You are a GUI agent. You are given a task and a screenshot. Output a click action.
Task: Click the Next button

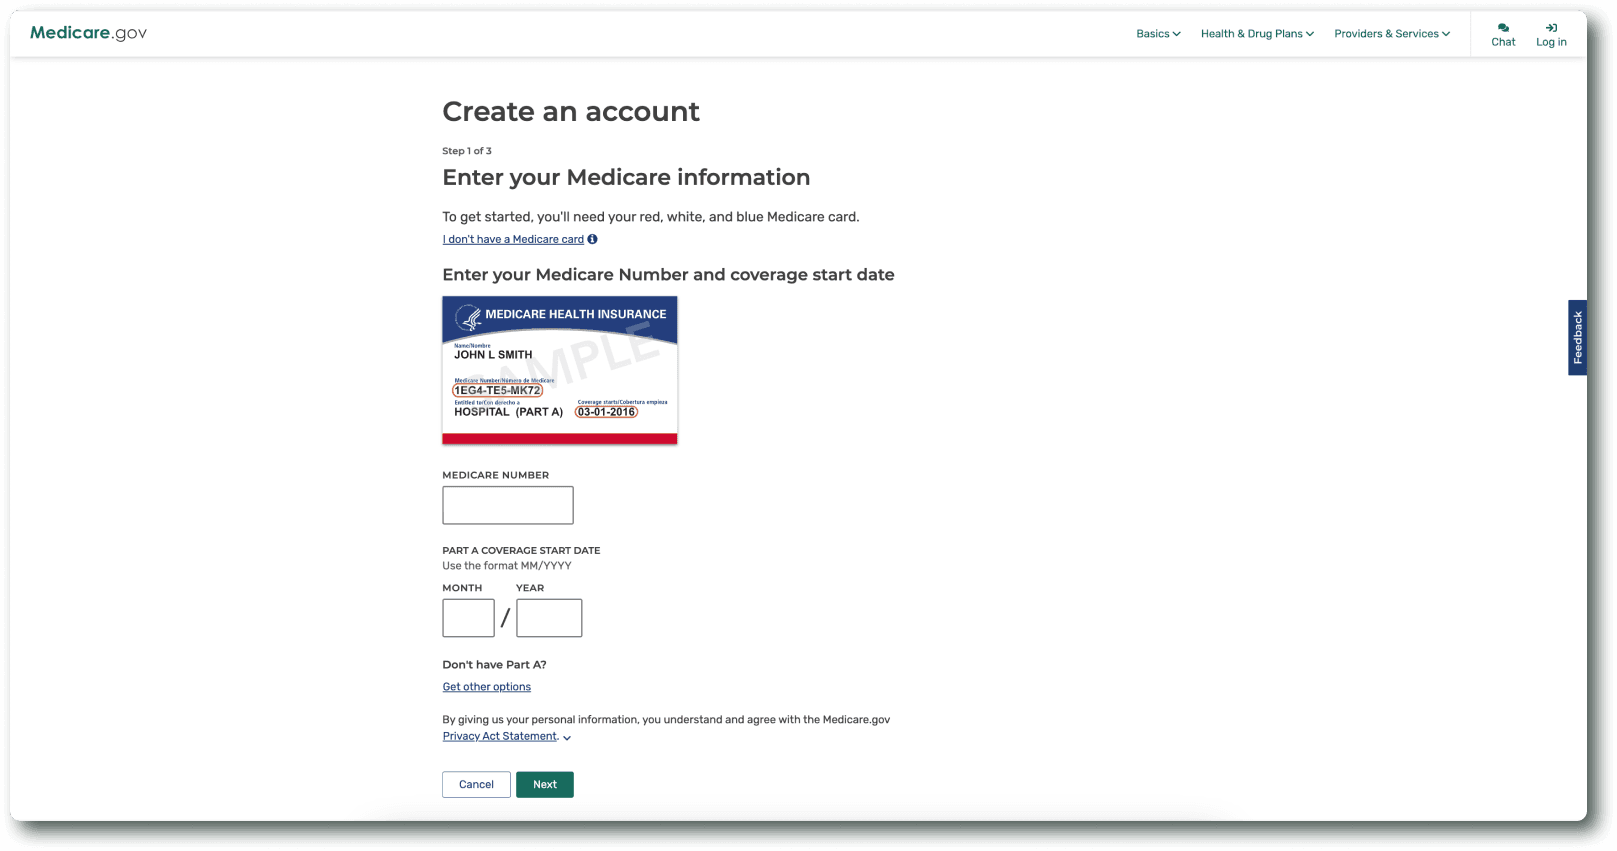click(545, 785)
